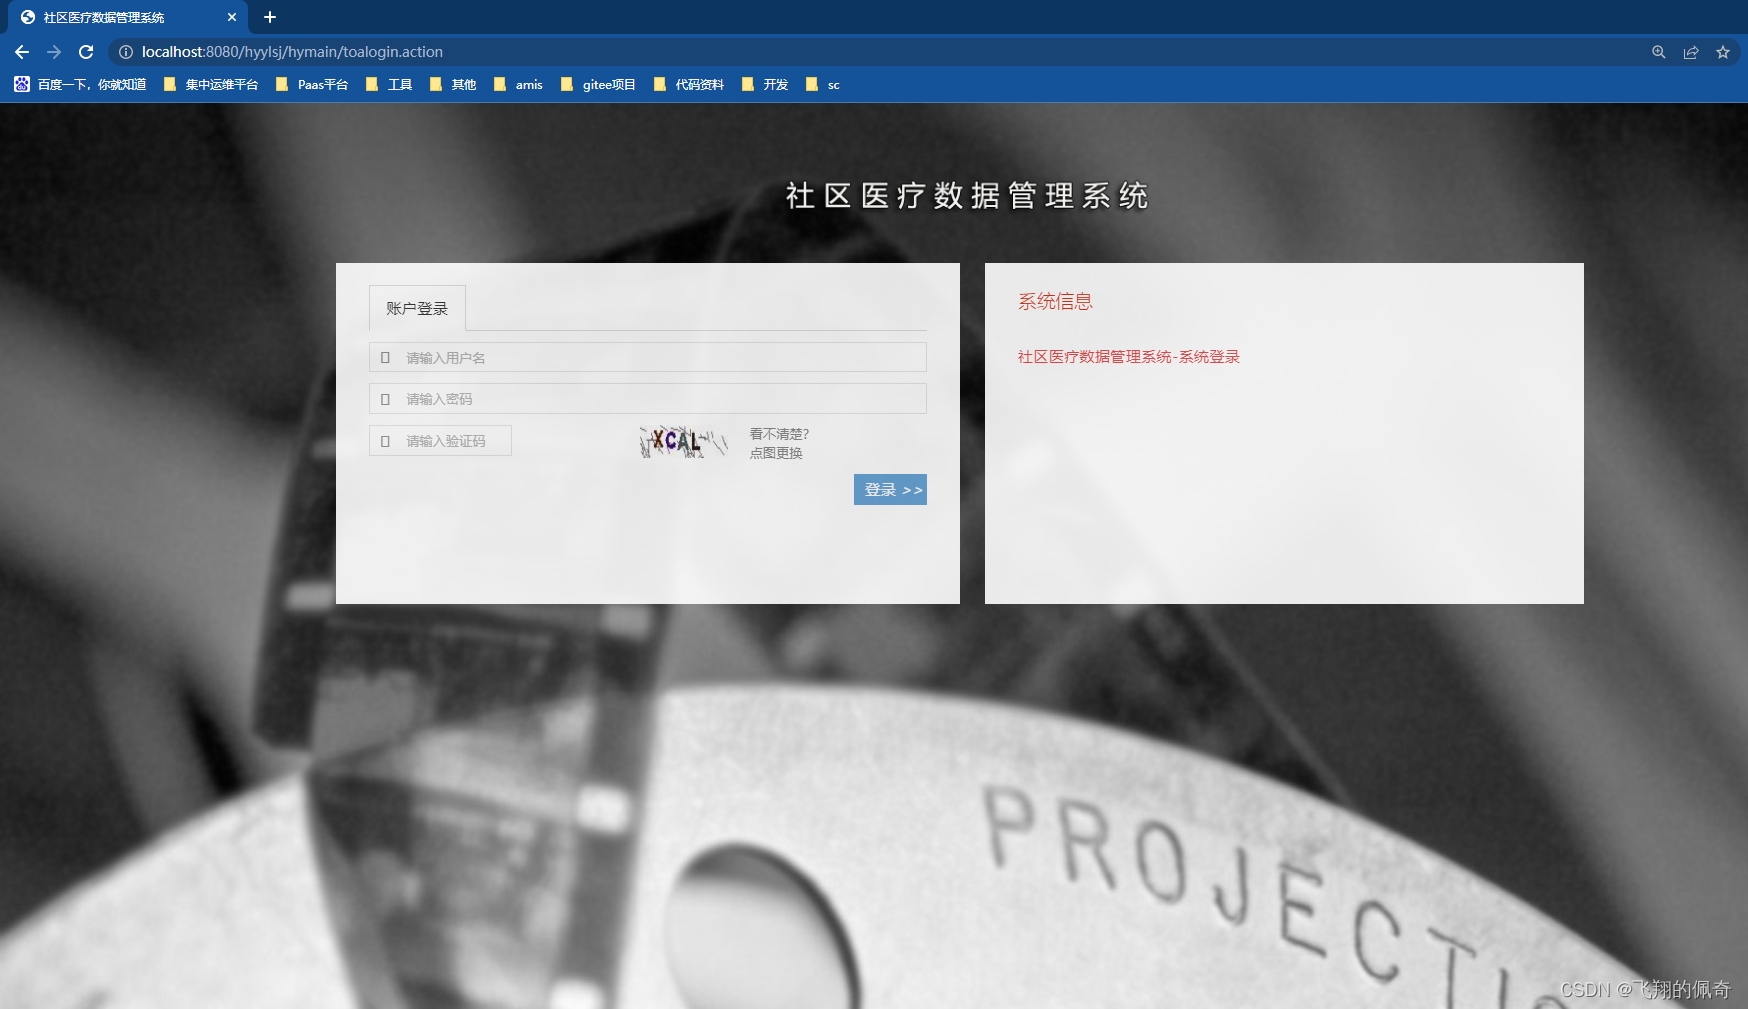
Task: Open 集中运维平台 bookmark folder
Action: coord(211,85)
